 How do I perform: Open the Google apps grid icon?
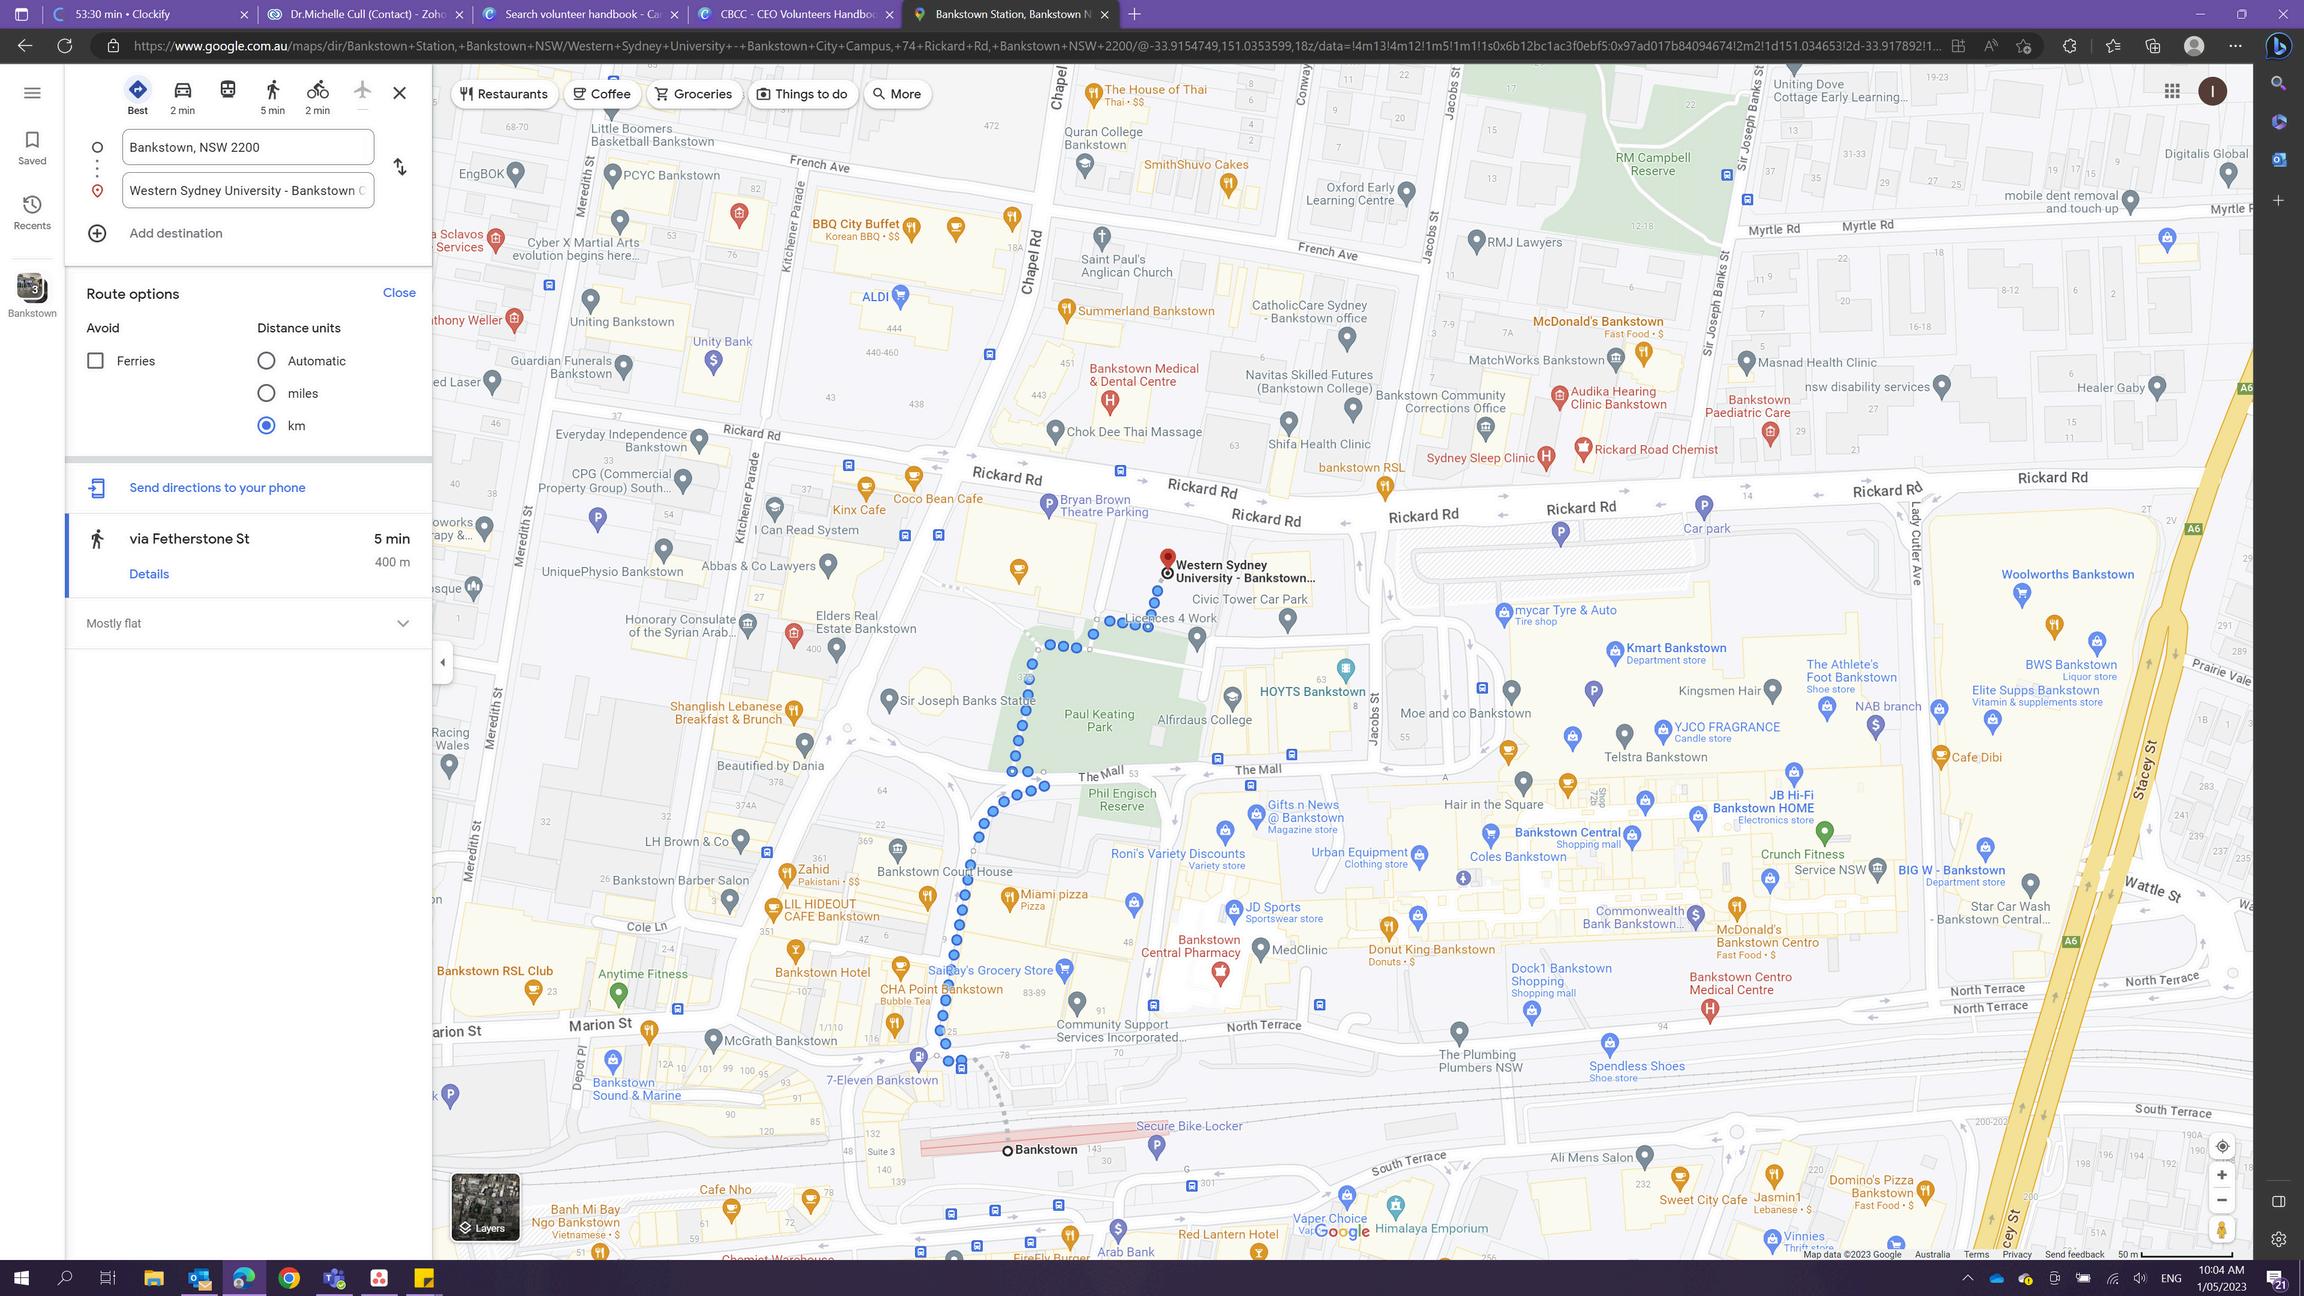pyautogui.click(x=2172, y=91)
